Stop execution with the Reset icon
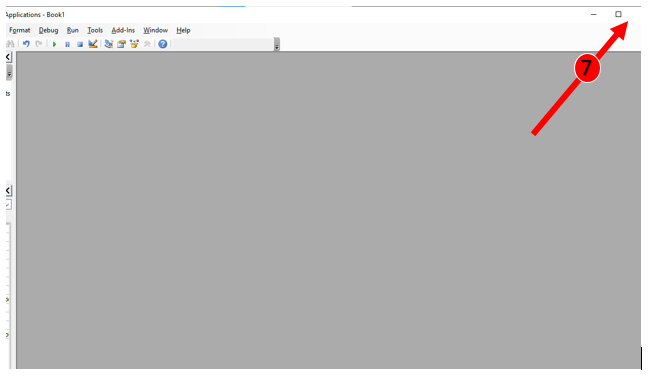 pos(80,44)
